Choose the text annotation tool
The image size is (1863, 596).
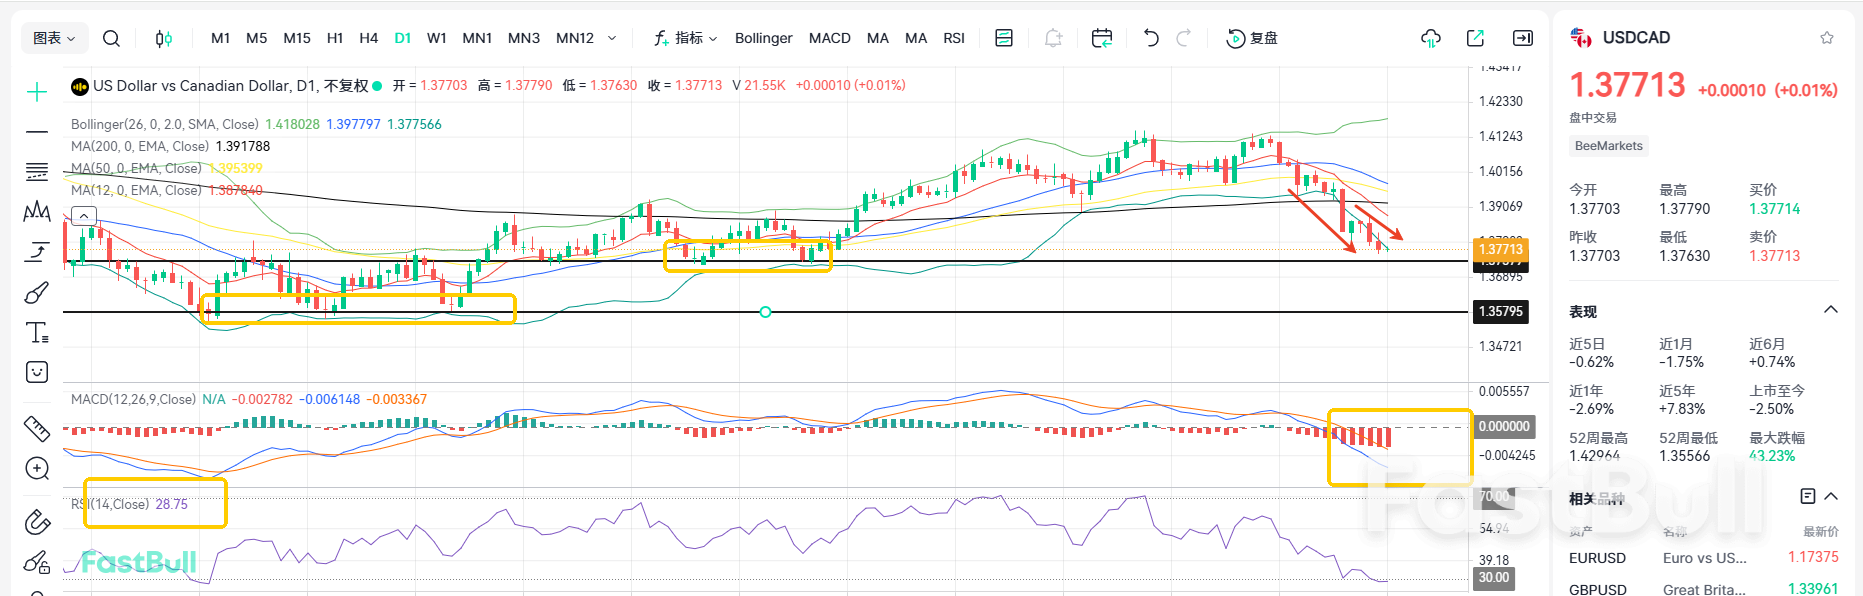click(37, 332)
